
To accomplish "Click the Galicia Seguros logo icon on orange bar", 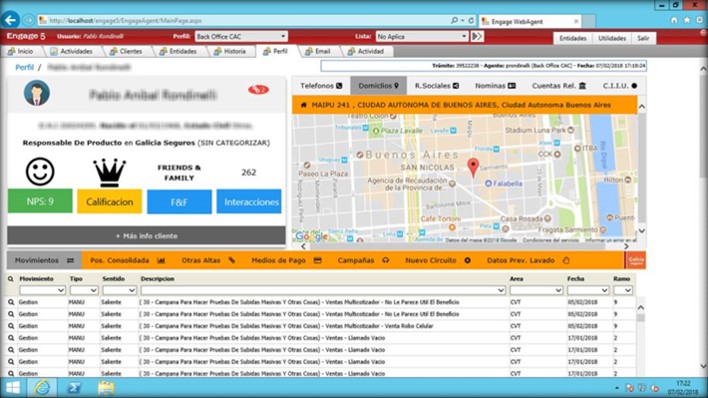I will click(636, 260).
